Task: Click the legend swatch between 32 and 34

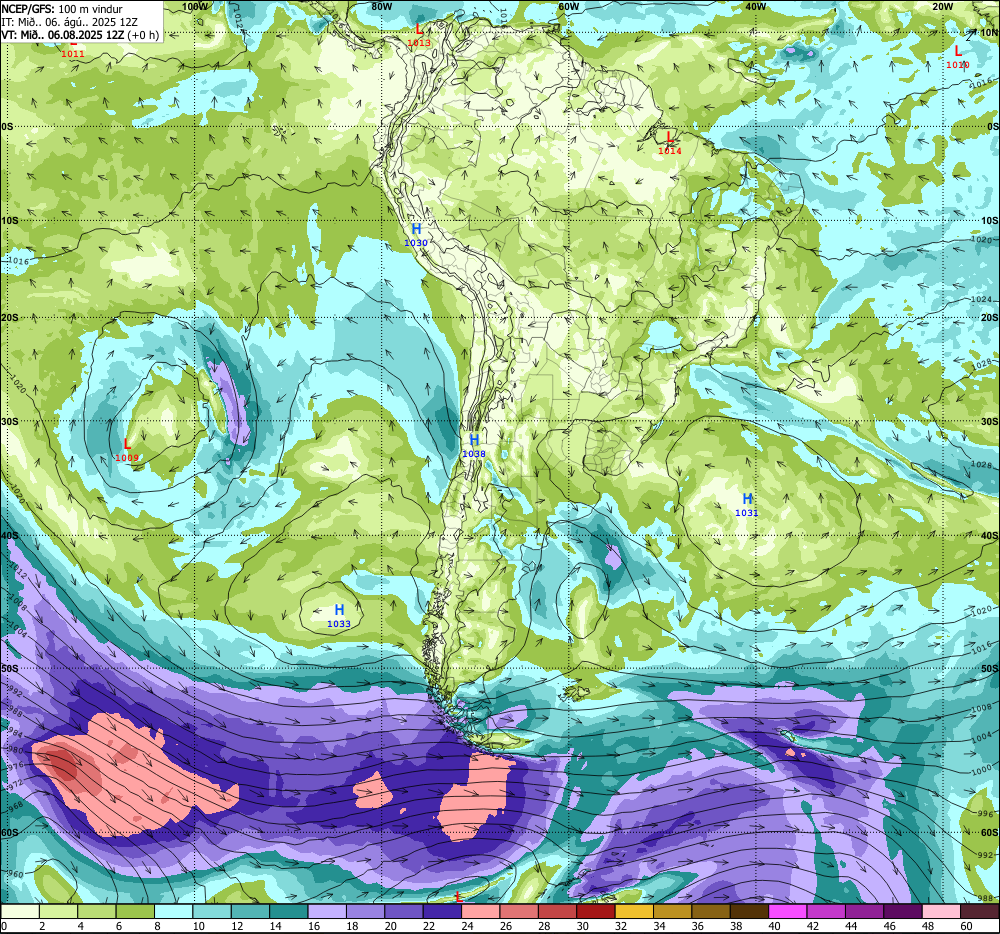Action: tap(634, 912)
